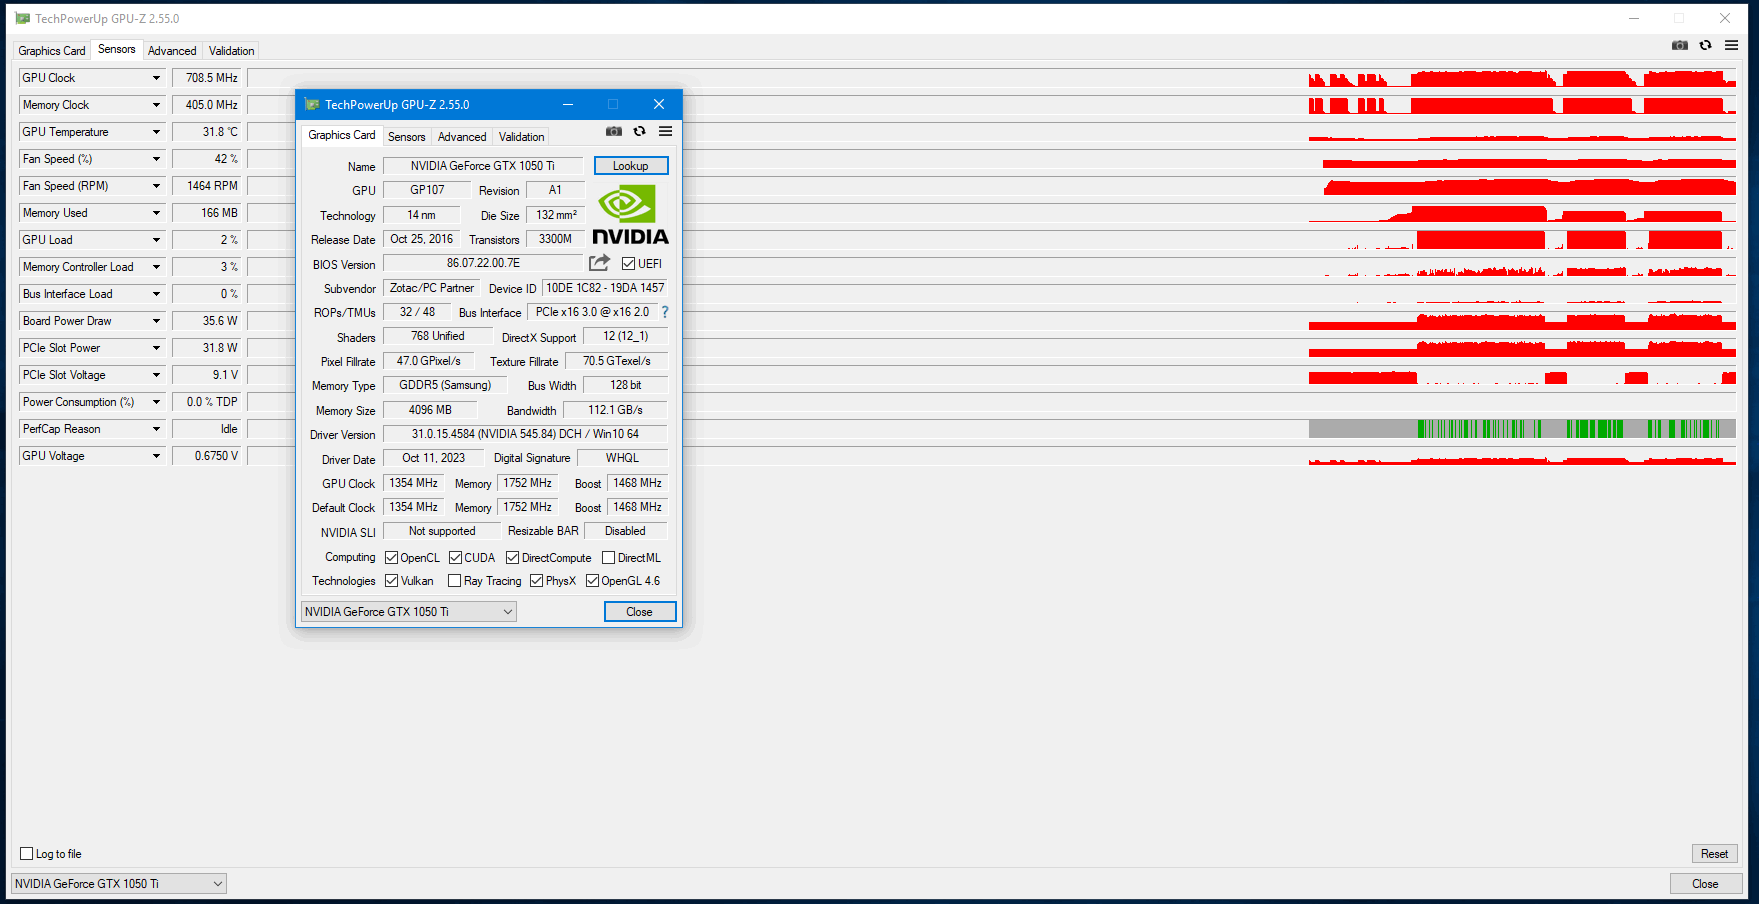Toggle Ray Tracing checkbox

455,581
